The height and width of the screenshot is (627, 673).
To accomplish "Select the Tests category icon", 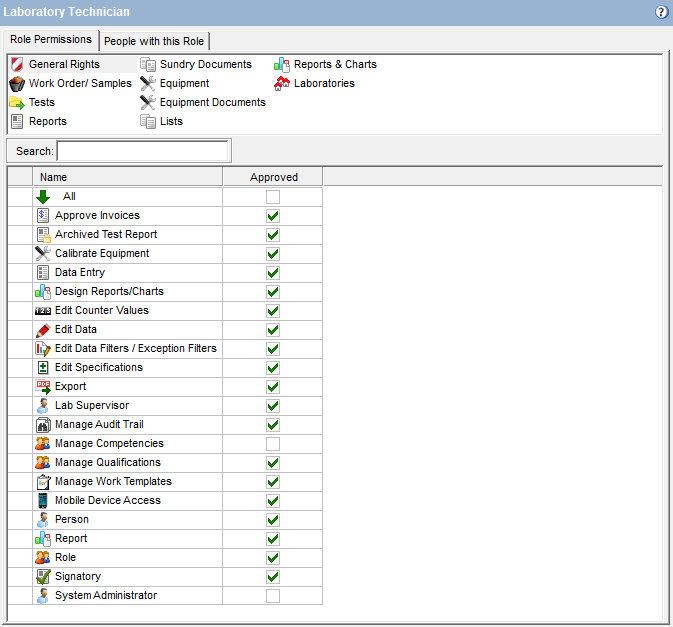I will pyautogui.click(x=17, y=102).
